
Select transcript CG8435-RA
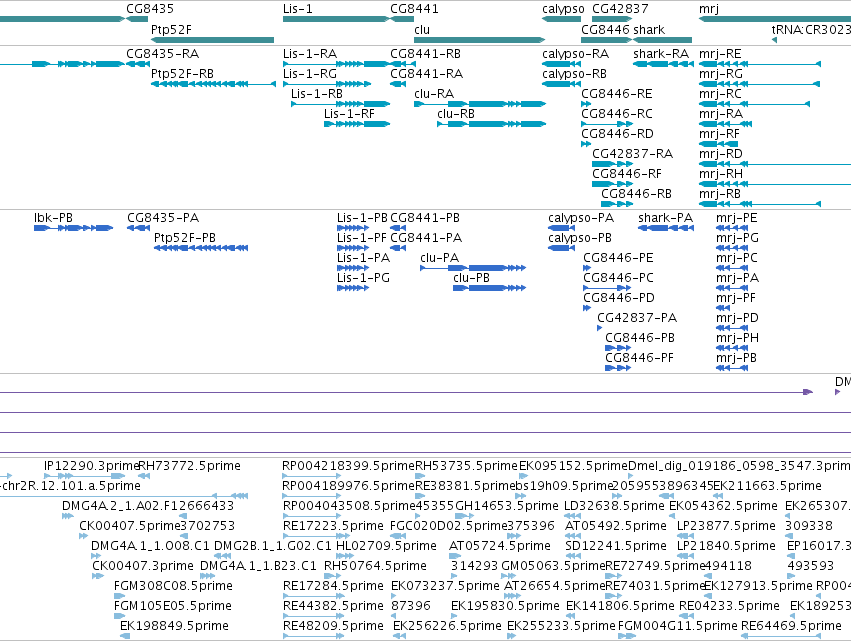click(x=162, y=54)
